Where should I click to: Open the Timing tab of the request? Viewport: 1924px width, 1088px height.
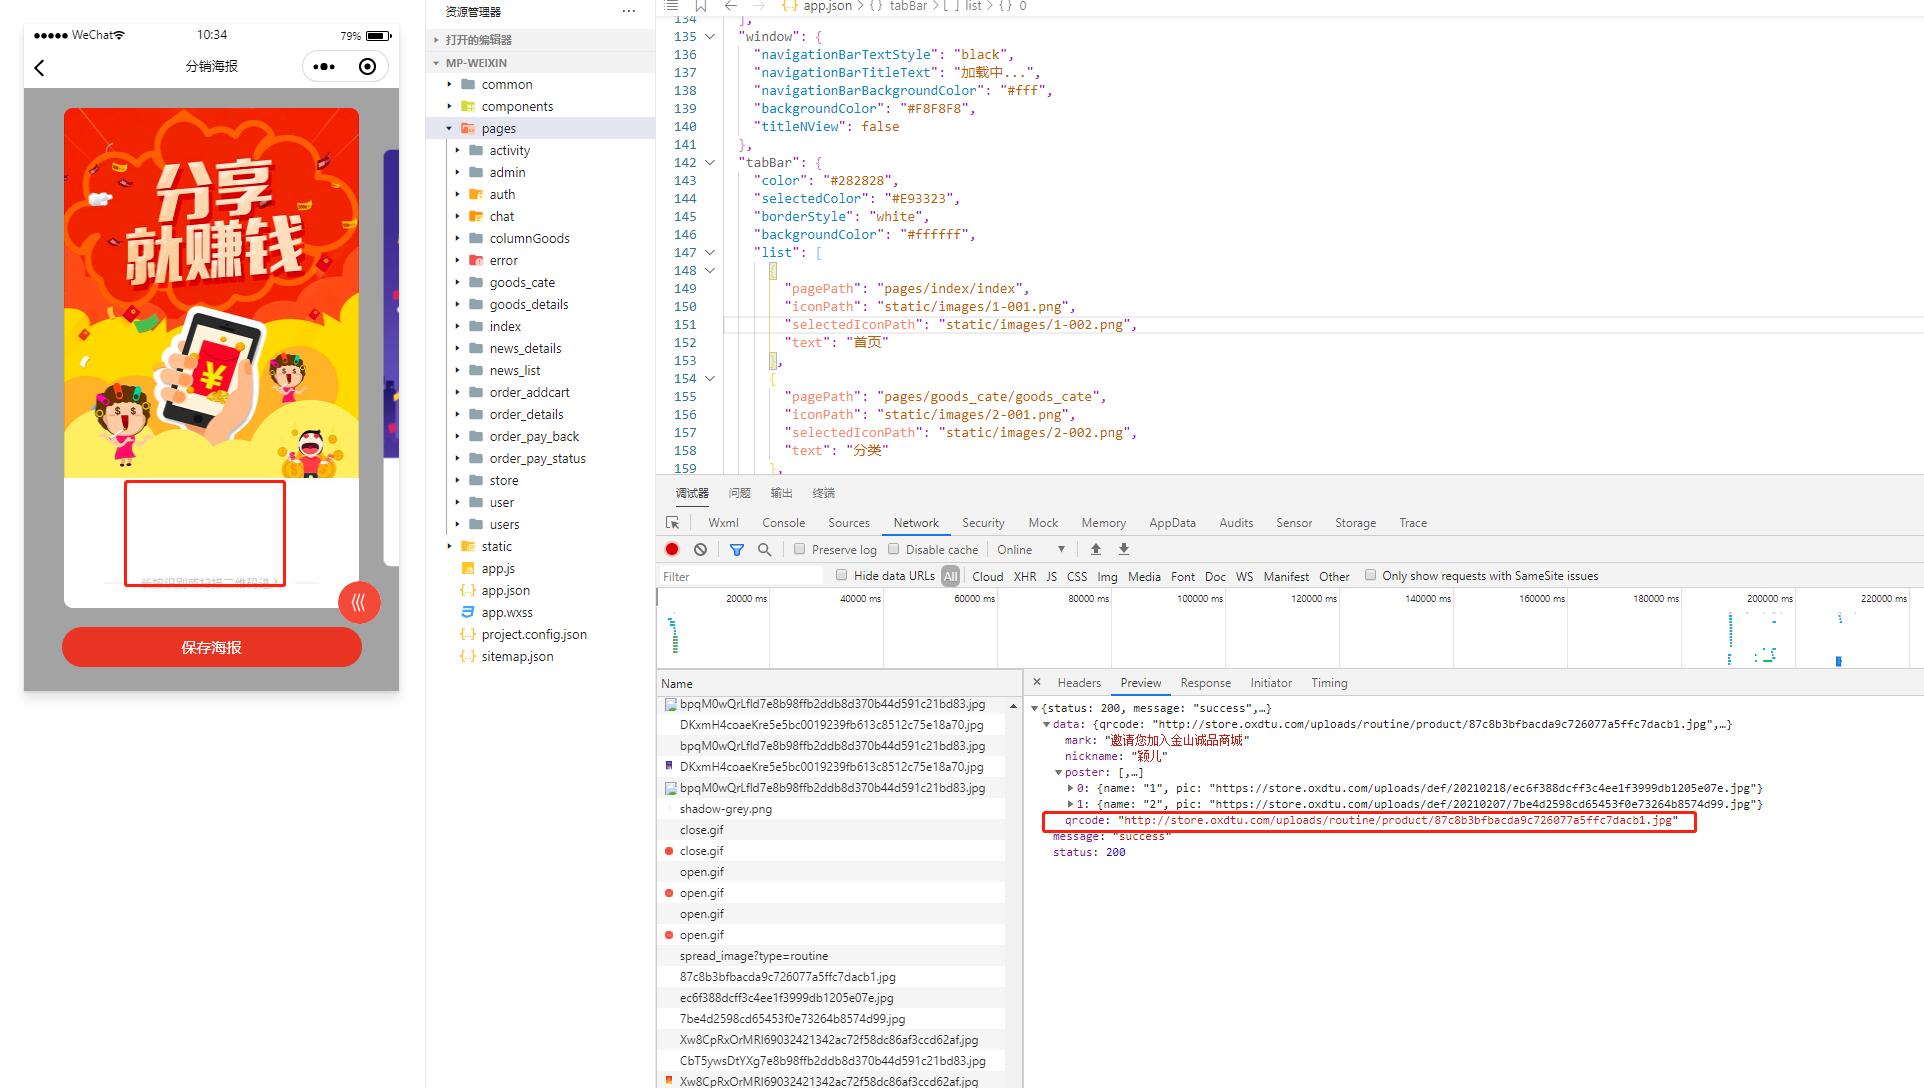(1329, 682)
